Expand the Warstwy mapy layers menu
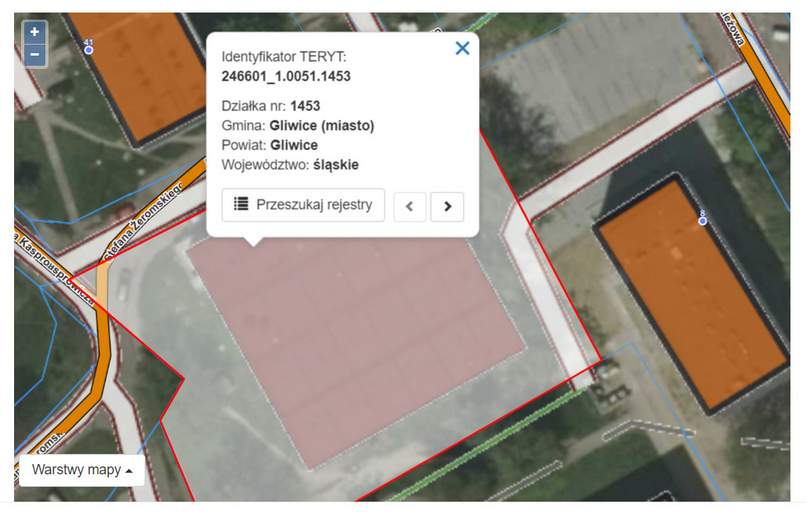This screenshot has height=515, width=810. coord(82,470)
